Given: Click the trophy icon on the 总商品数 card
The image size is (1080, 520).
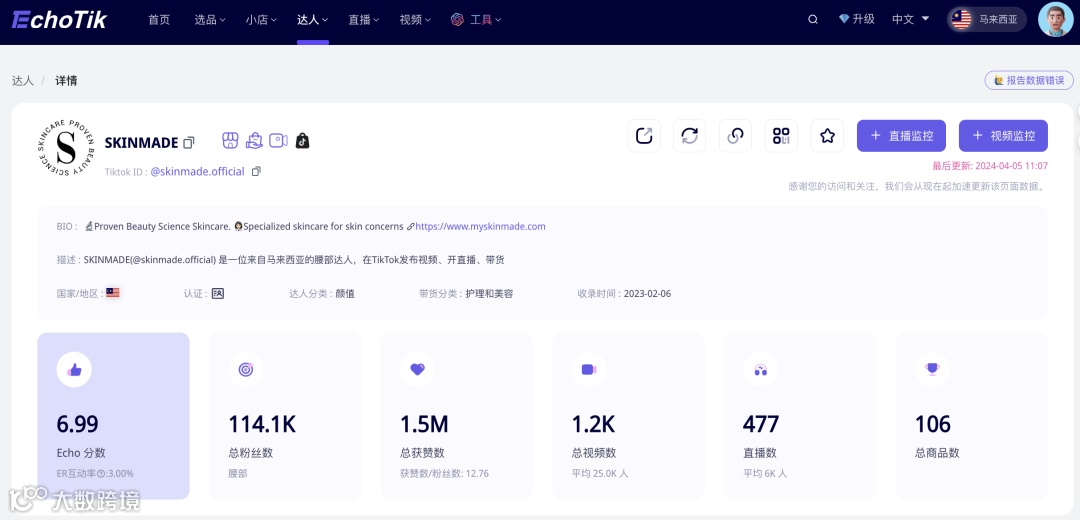Looking at the screenshot, I should pyautogui.click(x=932, y=370).
